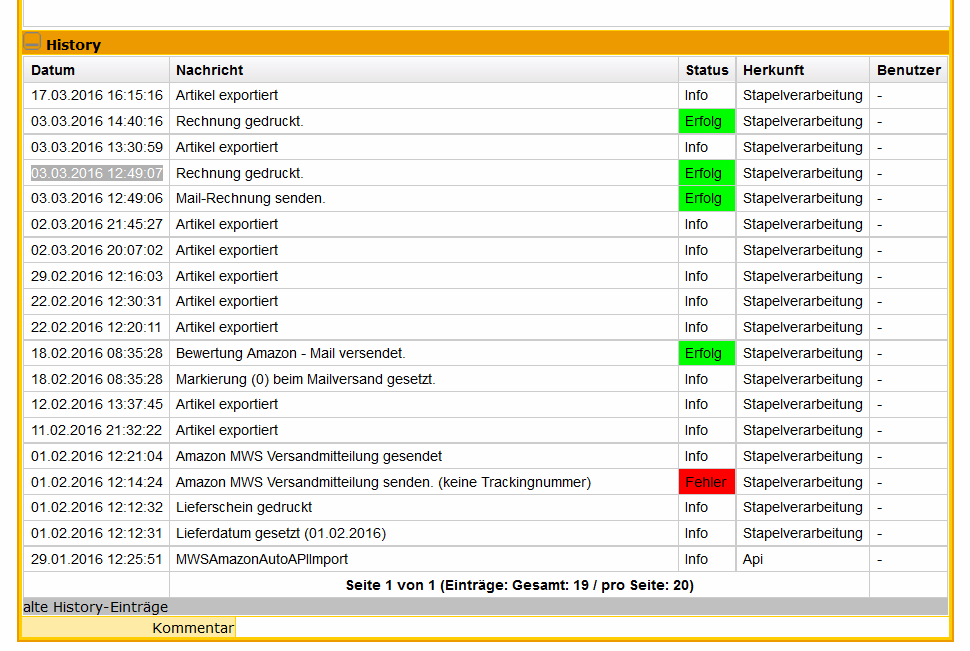Click Lieferdatum gesetzt (01.02.2016) entry

tap(281, 533)
